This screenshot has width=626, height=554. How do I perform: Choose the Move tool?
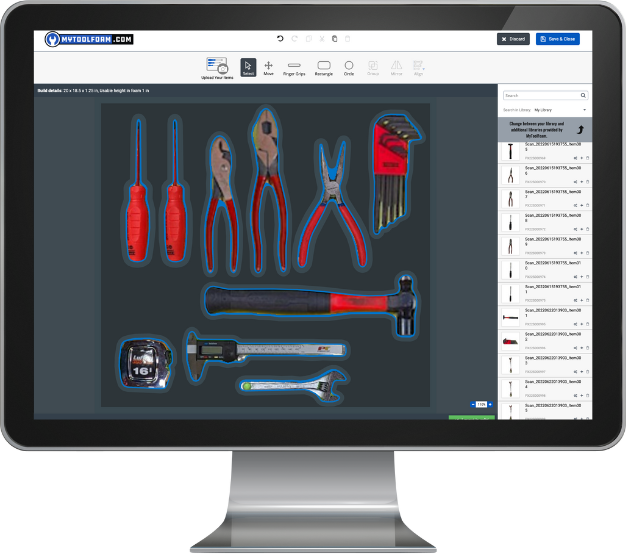pyautogui.click(x=268, y=67)
